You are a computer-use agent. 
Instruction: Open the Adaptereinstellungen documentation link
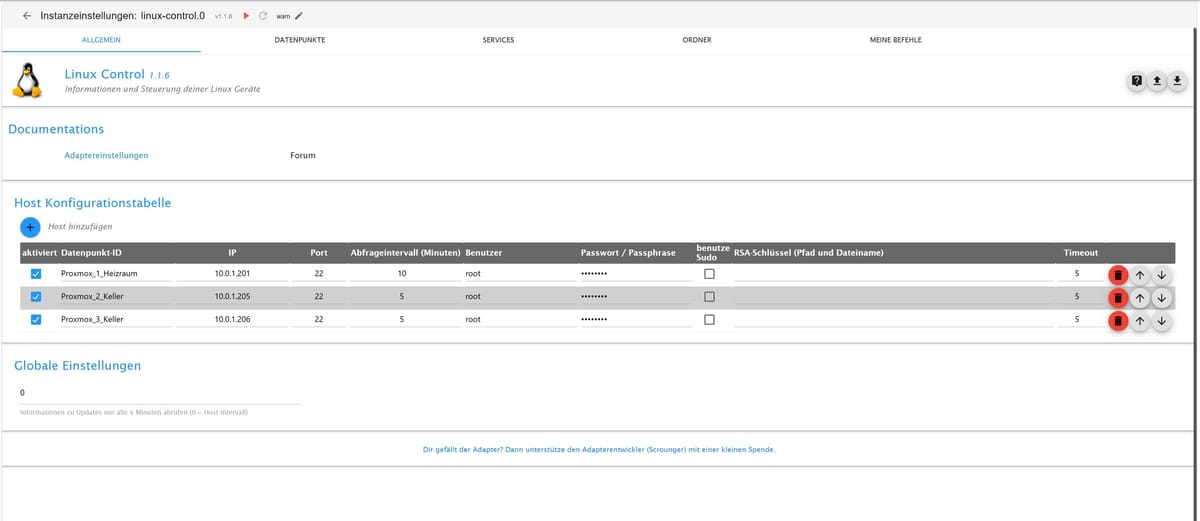click(x=106, y=155)
